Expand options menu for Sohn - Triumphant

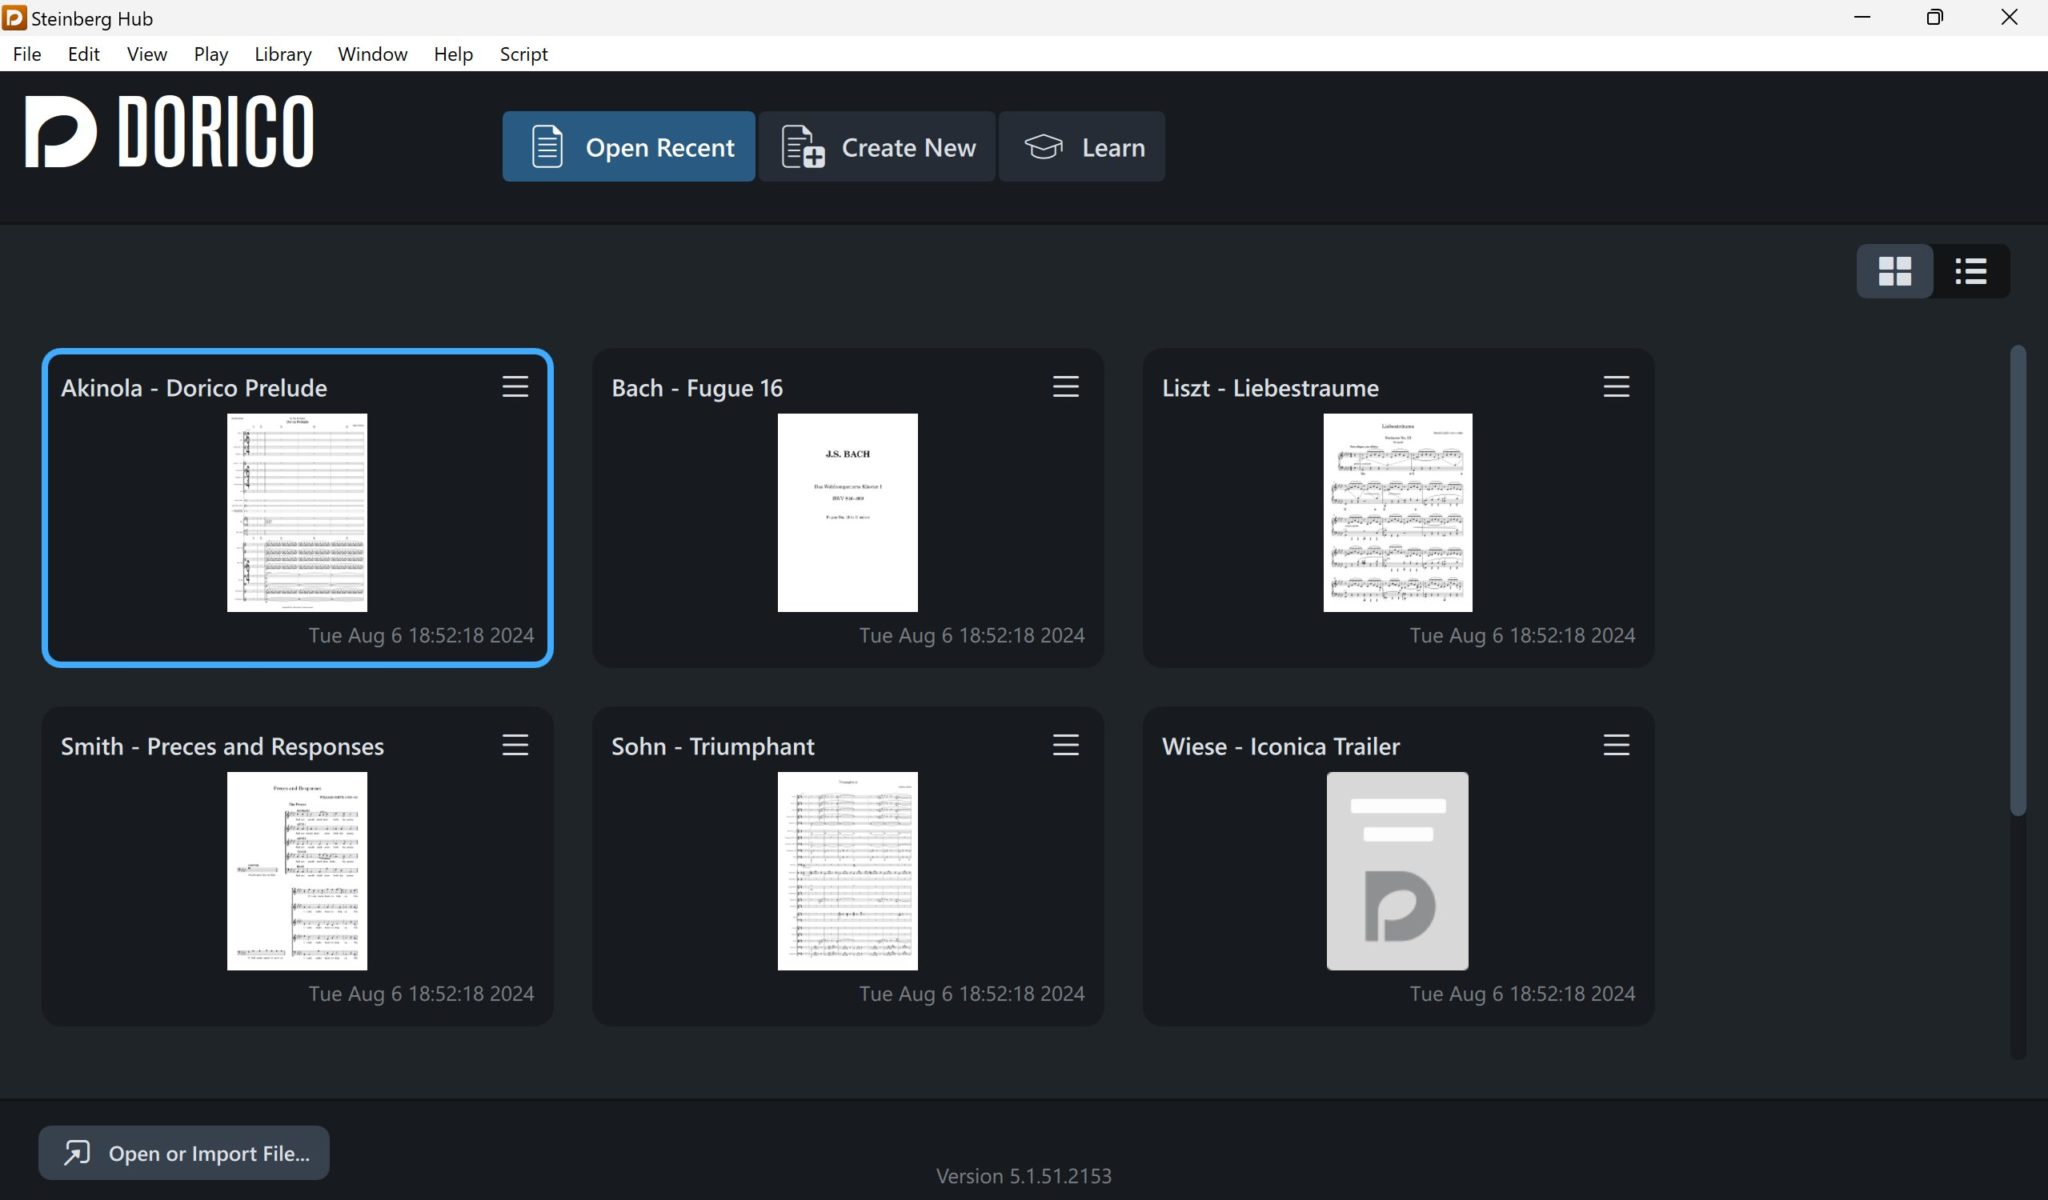pos(1065,745)
